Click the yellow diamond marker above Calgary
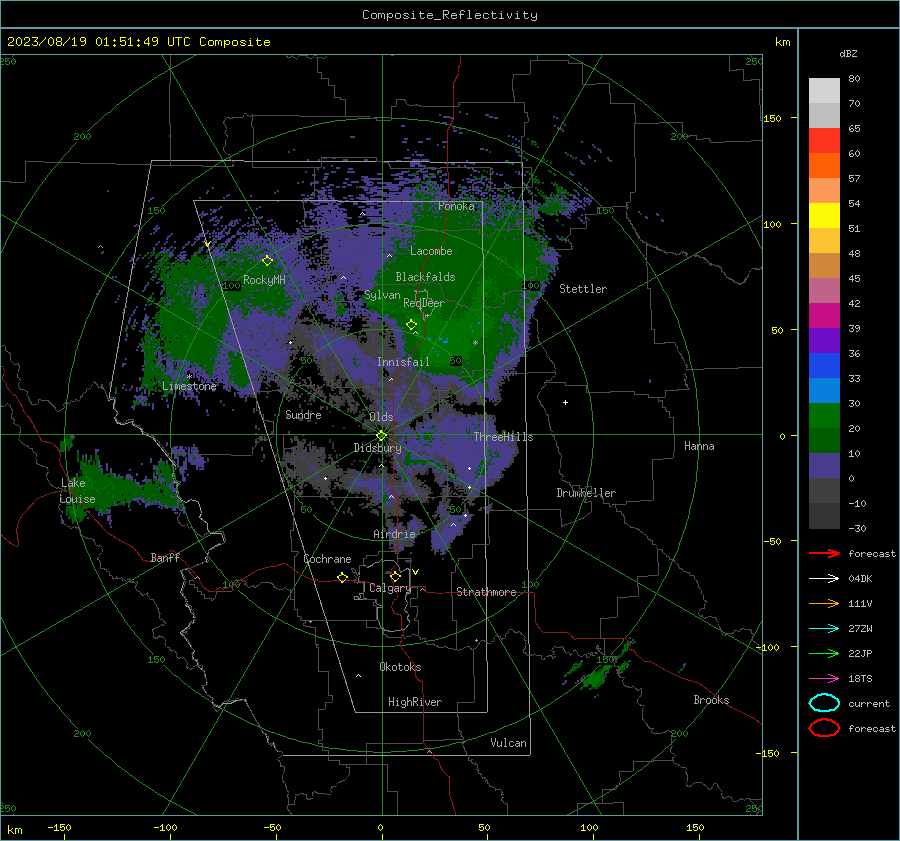 click(x=395, y=576)
